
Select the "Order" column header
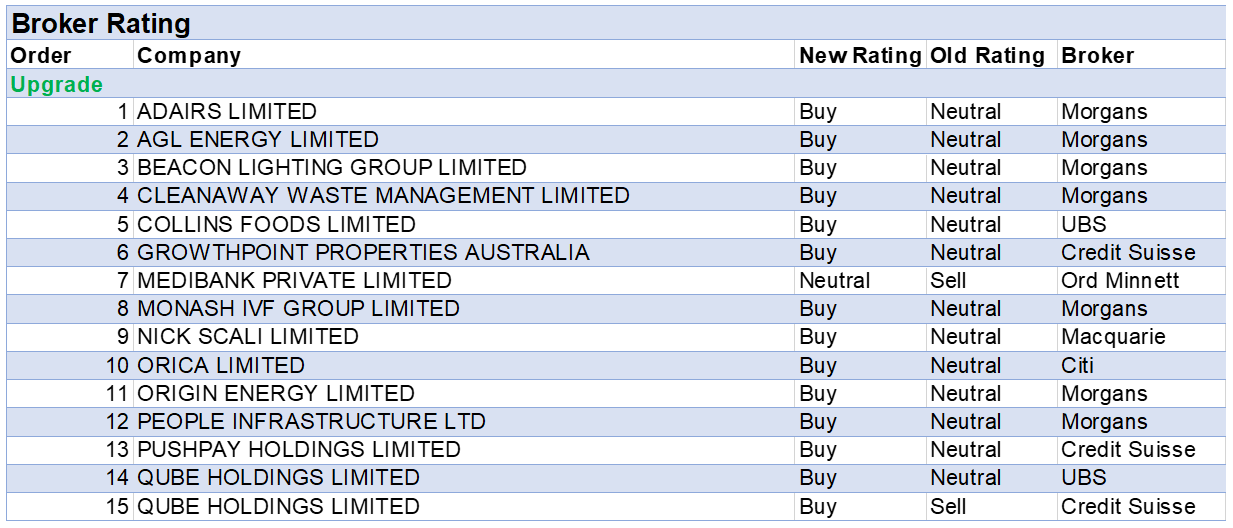tap(41, 56)
